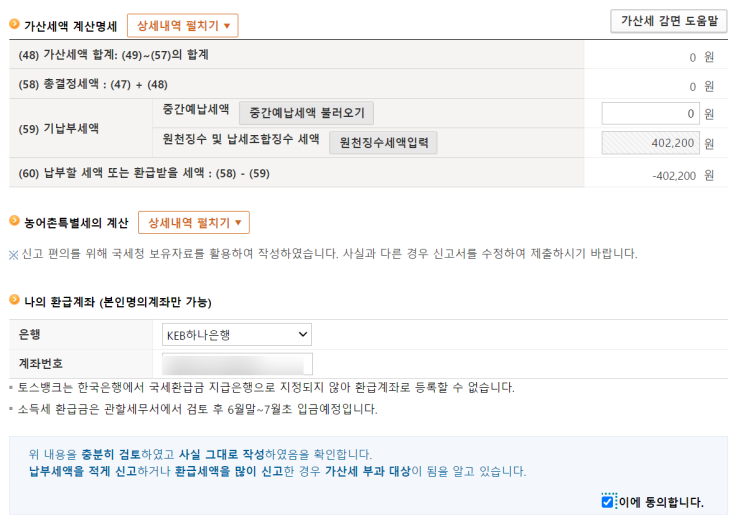Click the orange bullet beside 나의 환급계좌
Screen dimensions: 743x527
[14, 301]
